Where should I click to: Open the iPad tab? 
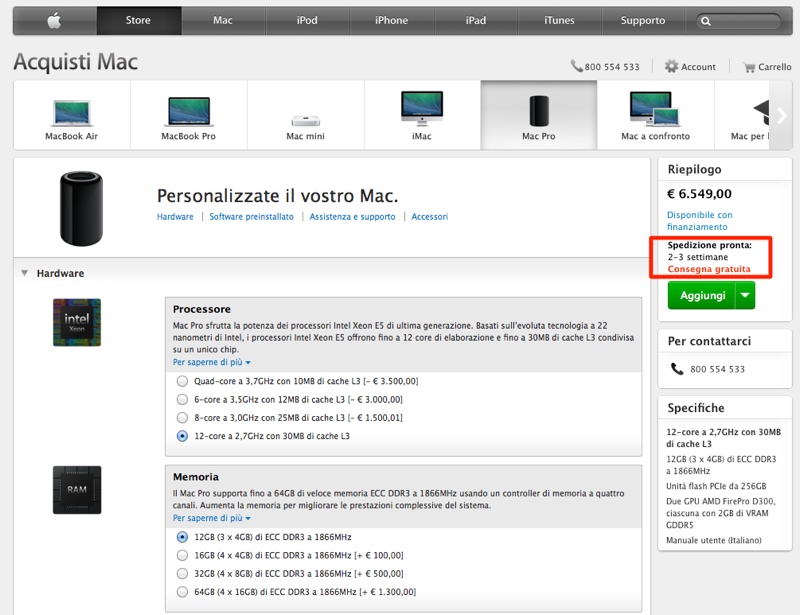coord(476,20)
